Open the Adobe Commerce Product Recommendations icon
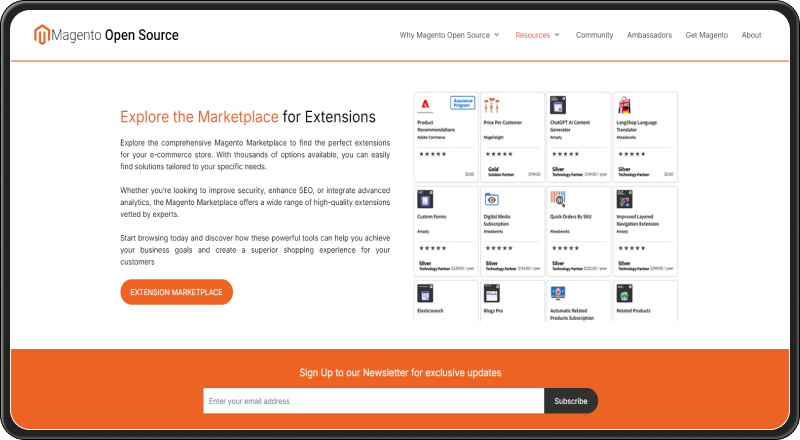800x440 pixels. tap(425, 105)
